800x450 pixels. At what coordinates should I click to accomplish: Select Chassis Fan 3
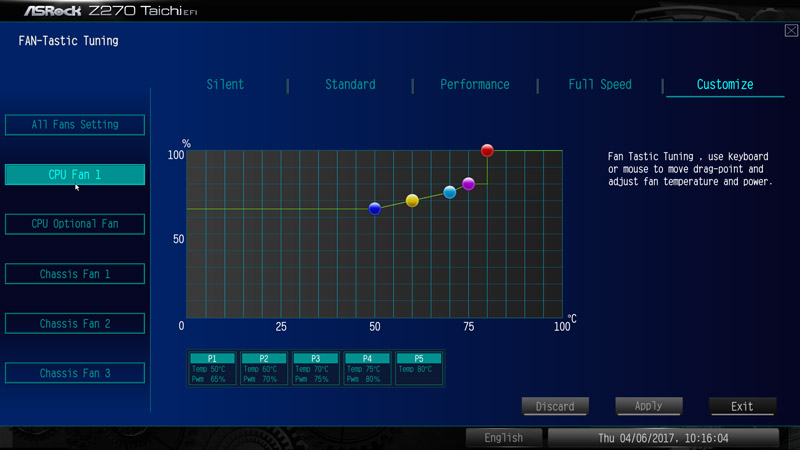point(75,373)
